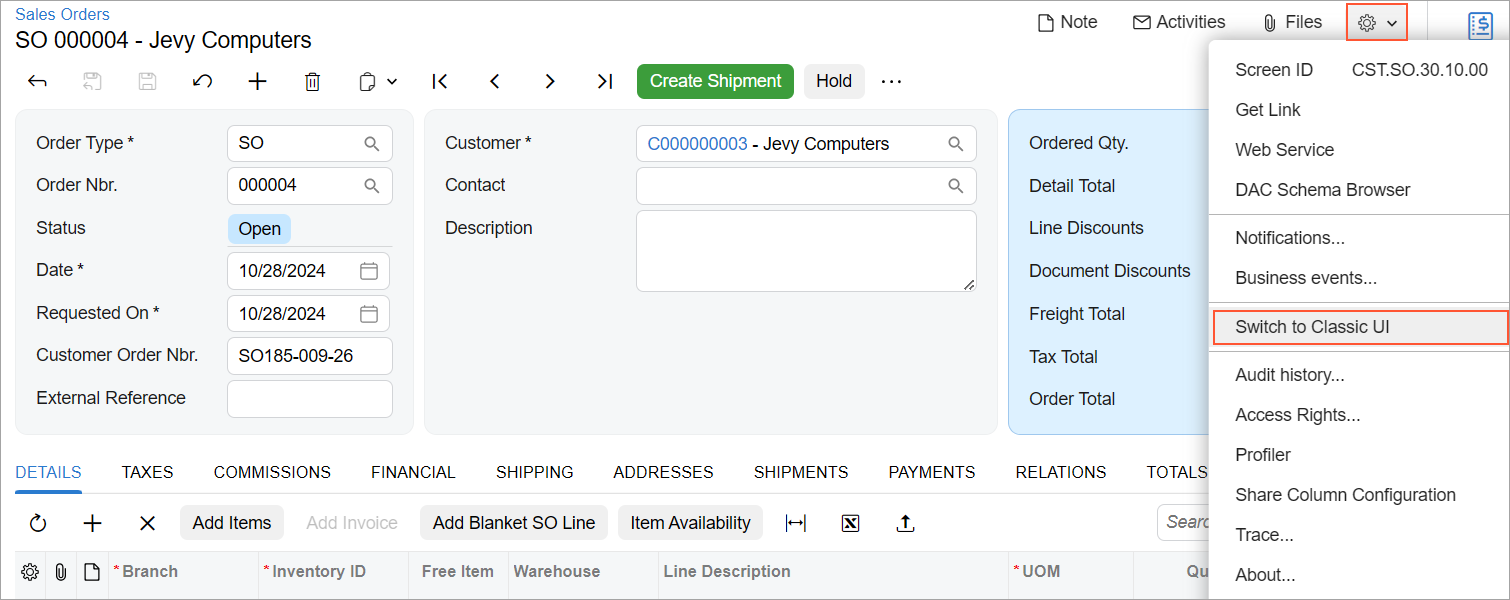The width and height of the screenshot is (1510, 600).
Task: Switch to the Shipping tab
Action: (x=534, y=472)
